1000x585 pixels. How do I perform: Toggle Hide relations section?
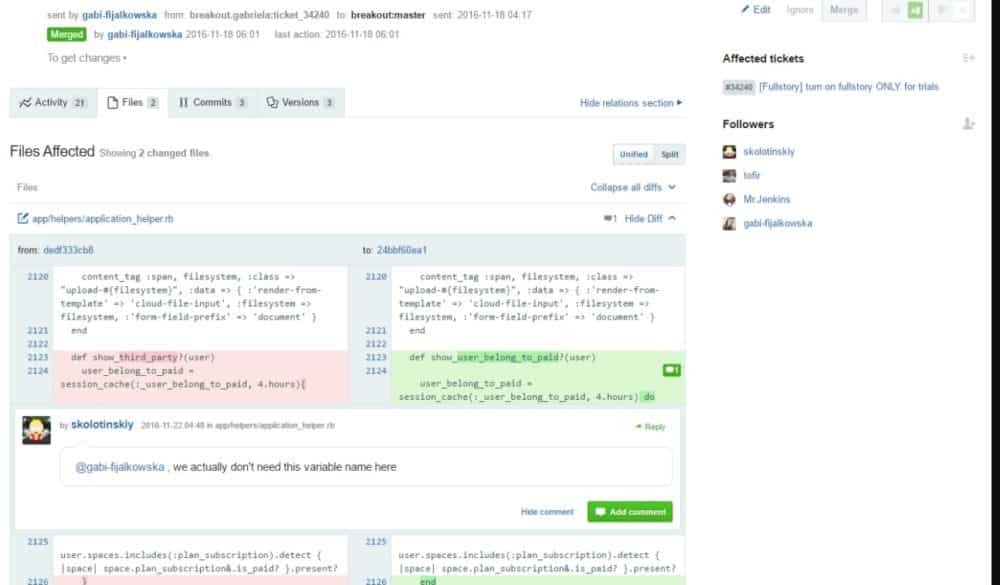[630, 103]
